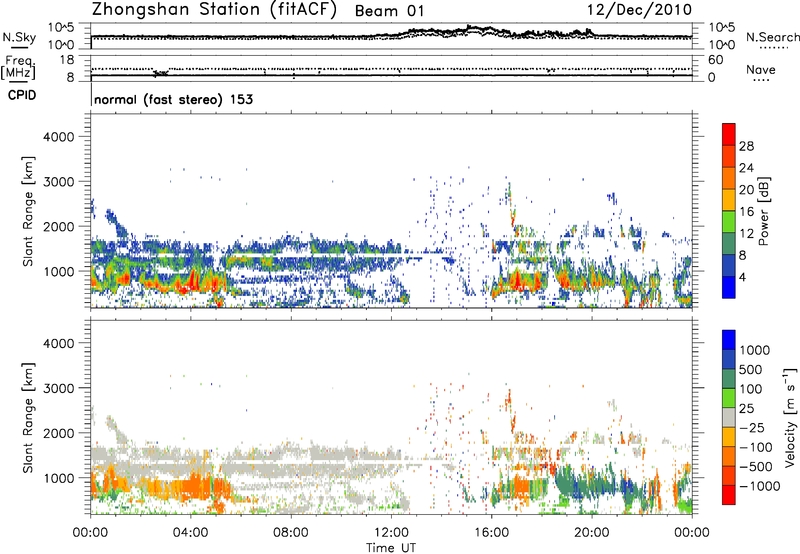The image size is (800, 554).
Task: Click 'Slant Range [km]' label of Velocity panel
Action: click(28, 417)
